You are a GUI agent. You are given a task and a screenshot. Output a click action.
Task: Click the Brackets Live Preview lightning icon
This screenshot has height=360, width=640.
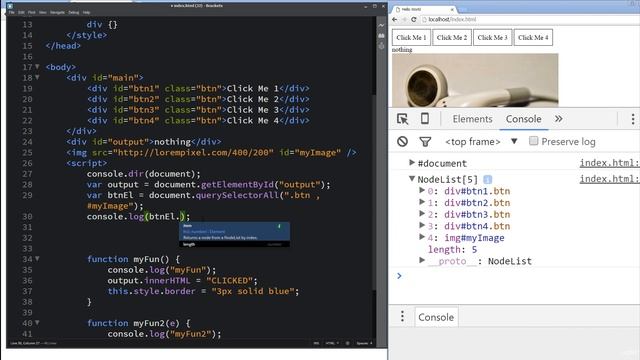381,25
